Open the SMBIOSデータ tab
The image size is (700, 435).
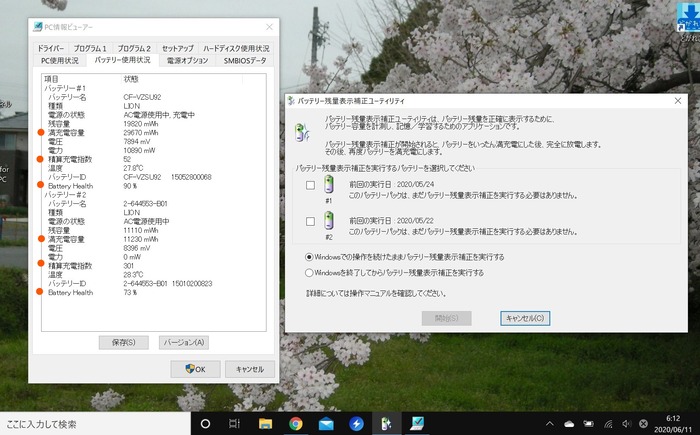tap(245, 60)
